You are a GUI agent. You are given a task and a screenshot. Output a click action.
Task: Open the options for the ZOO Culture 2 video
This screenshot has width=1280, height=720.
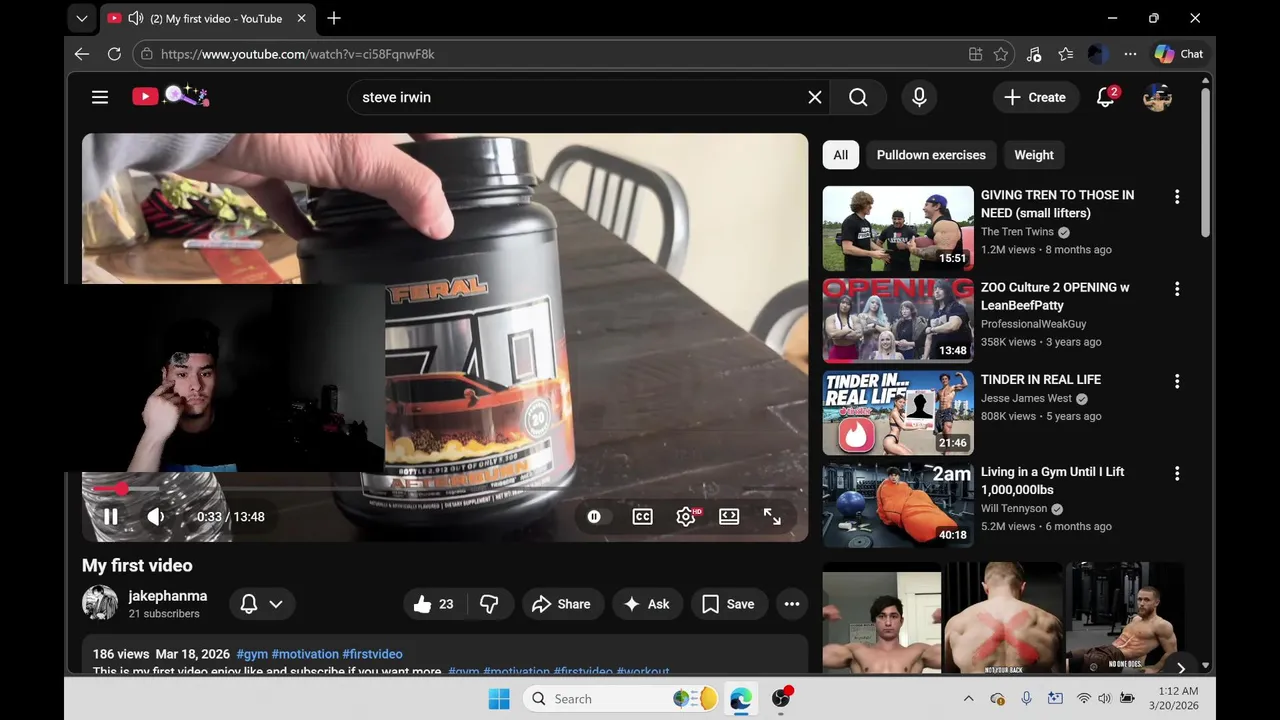tap(1177, 289)
